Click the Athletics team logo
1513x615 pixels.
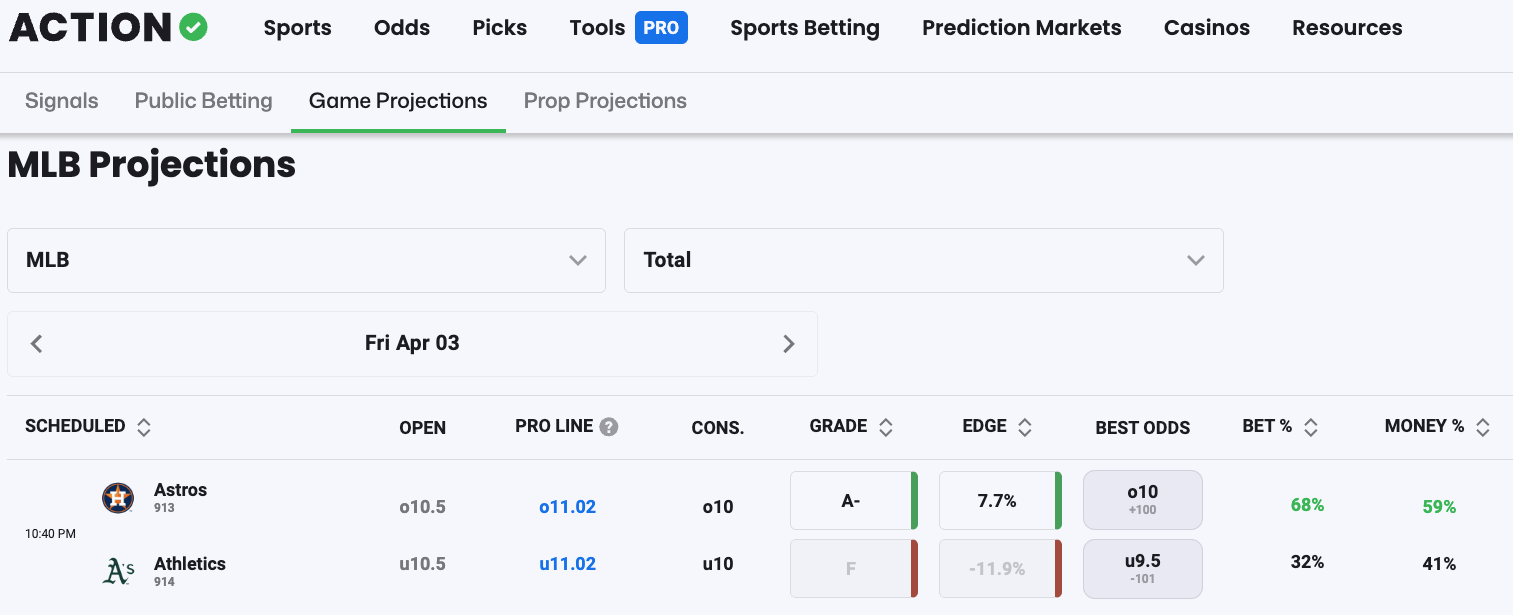118,571
